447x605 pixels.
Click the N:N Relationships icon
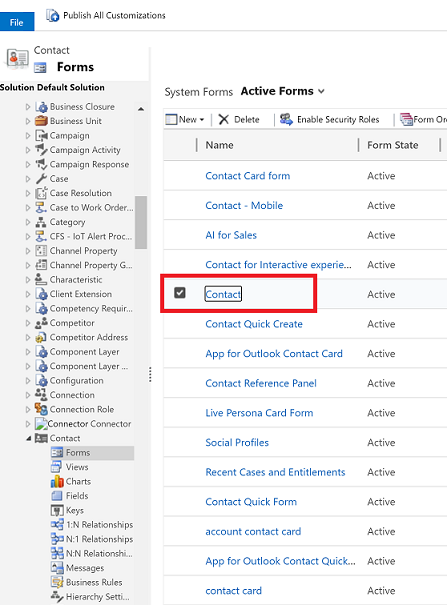point(57,553)
